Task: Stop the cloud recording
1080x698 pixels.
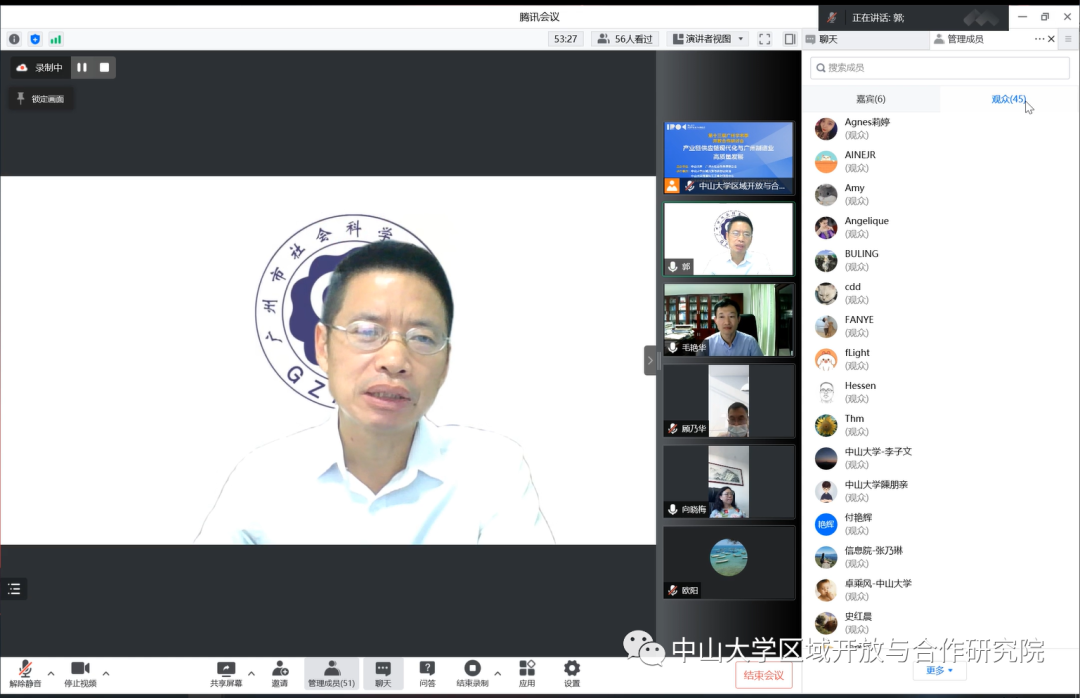Action: (x=105, y=68)
